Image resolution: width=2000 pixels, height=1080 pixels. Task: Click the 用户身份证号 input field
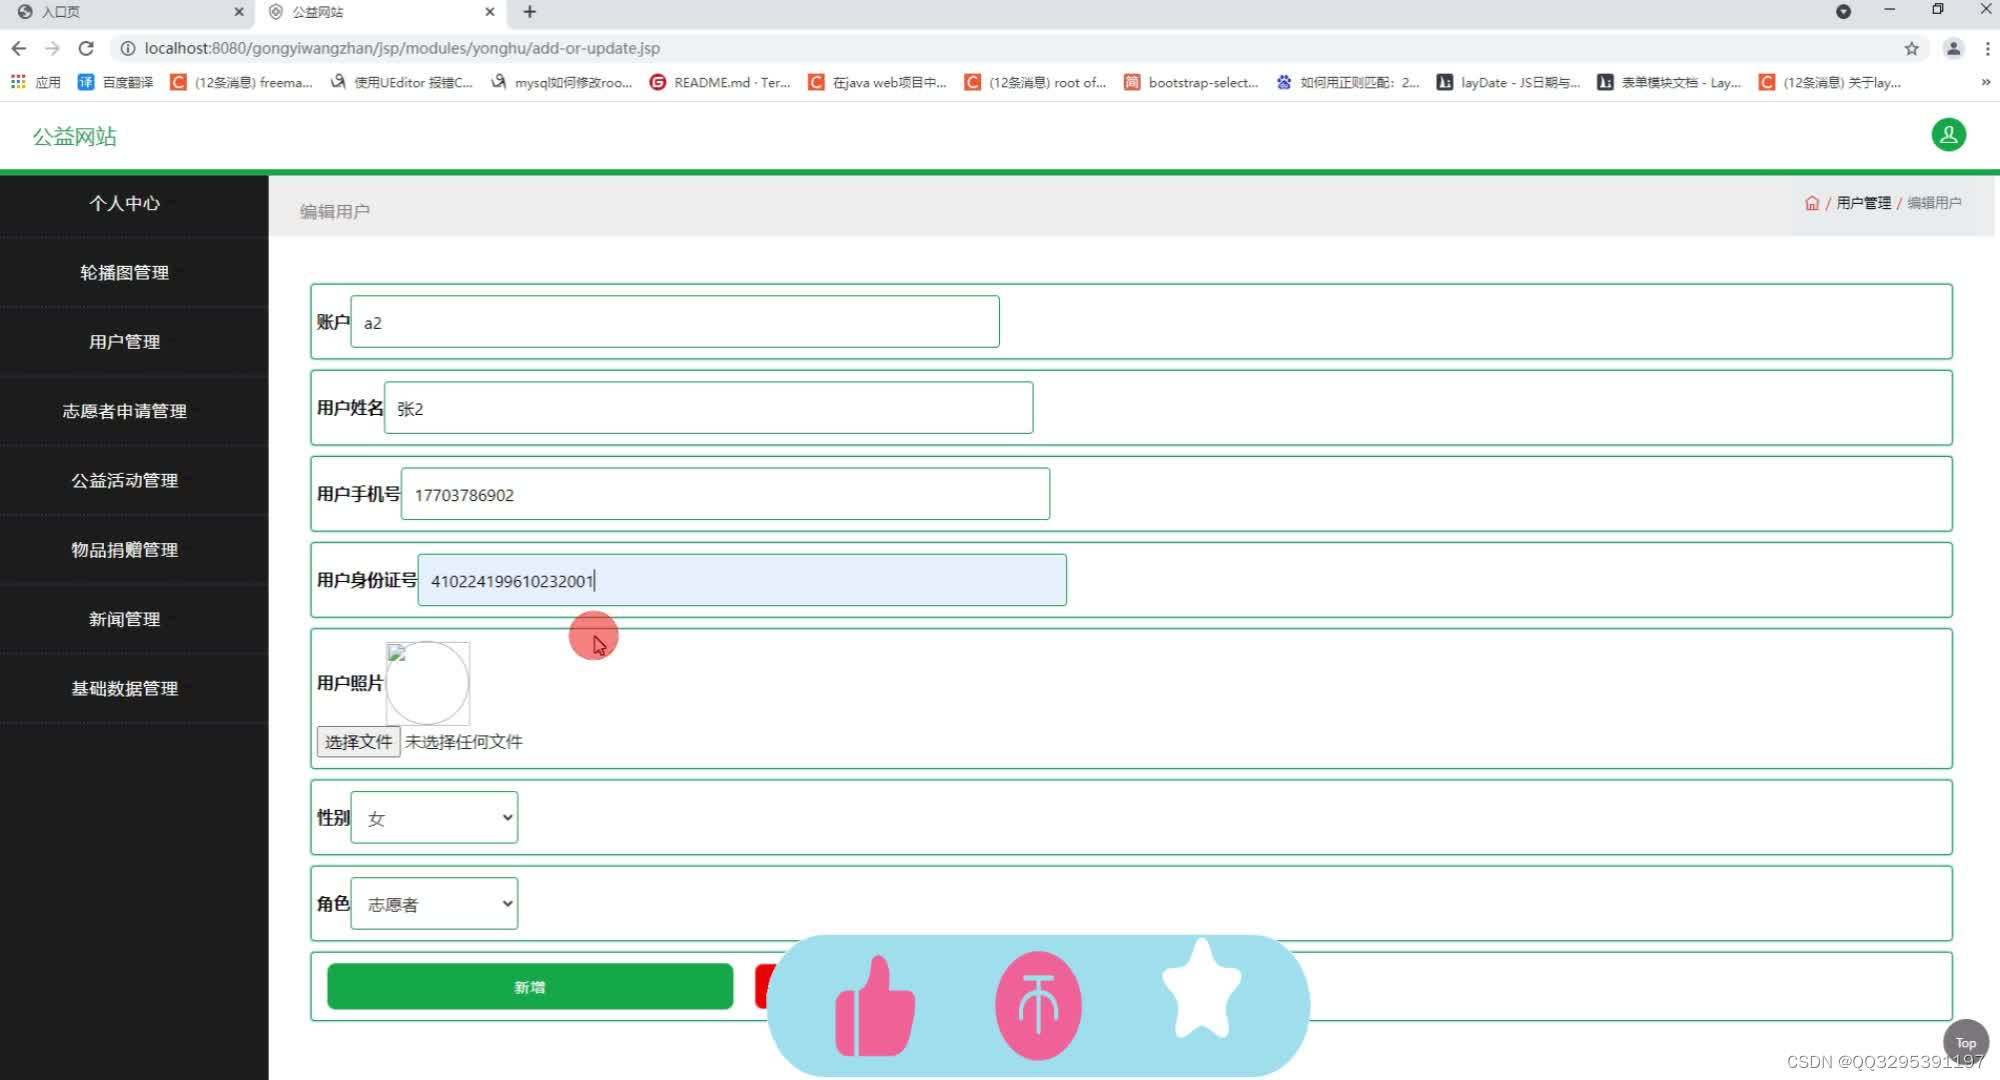[x=742, y=580]
